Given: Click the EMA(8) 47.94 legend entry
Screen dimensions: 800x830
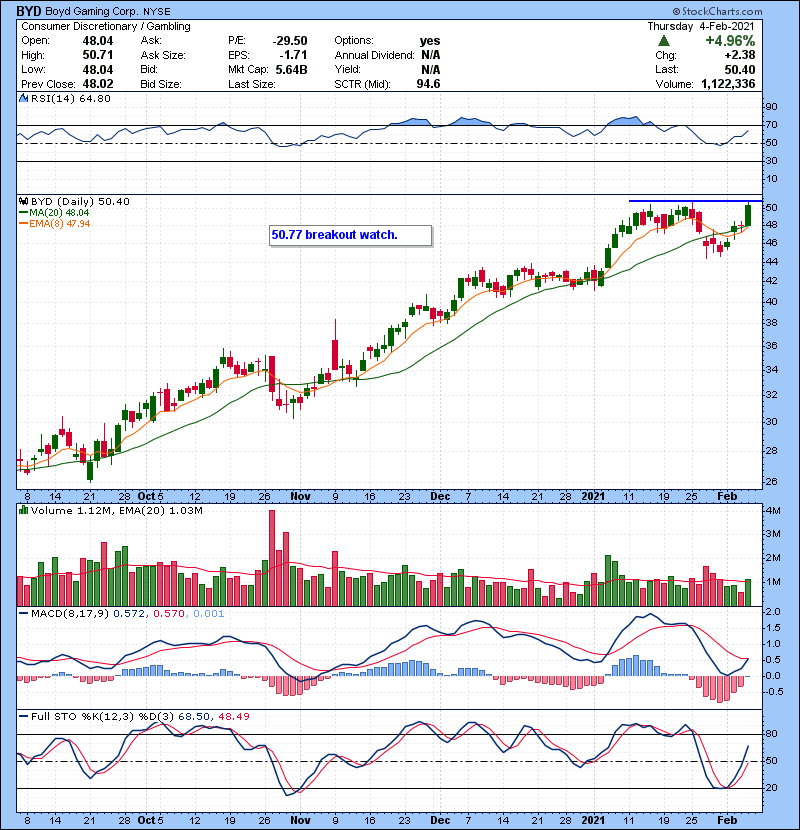Looking at the screenshot, I should (55, 224).
